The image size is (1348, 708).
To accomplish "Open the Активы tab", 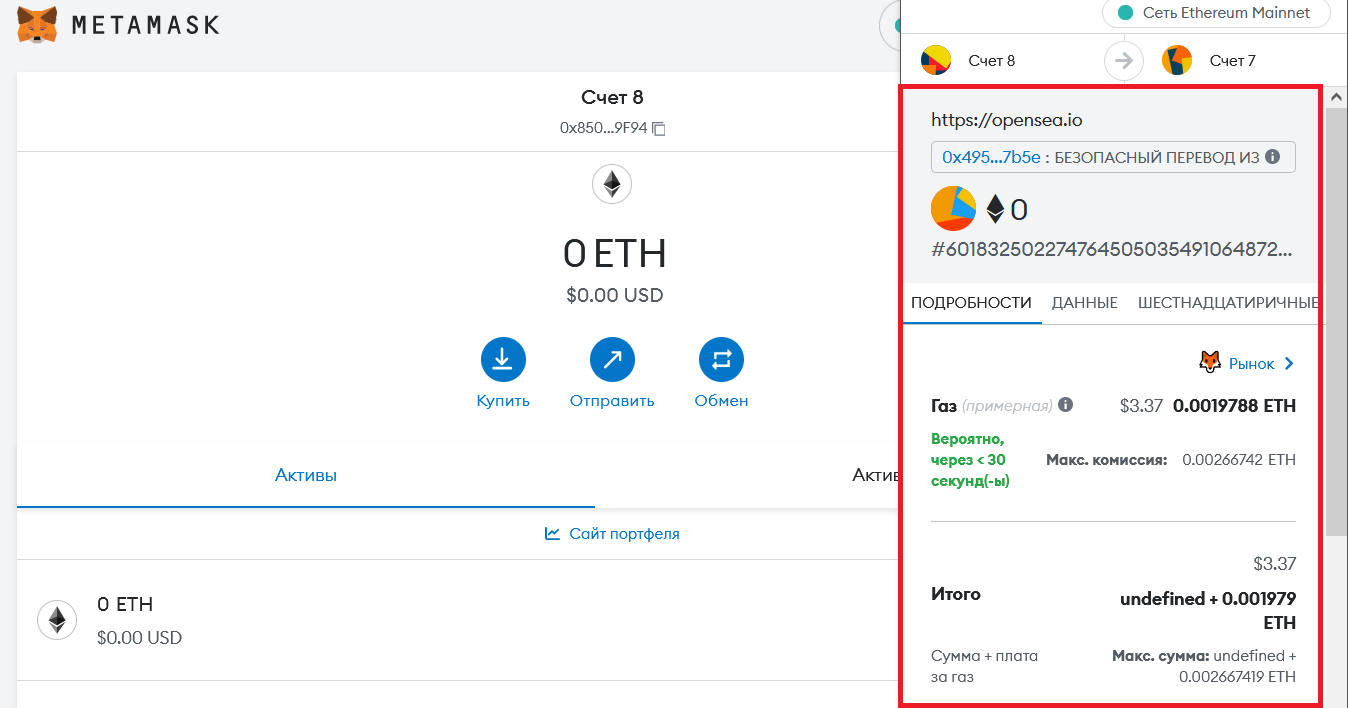I will pyautogui.click(x=306, y=476).
